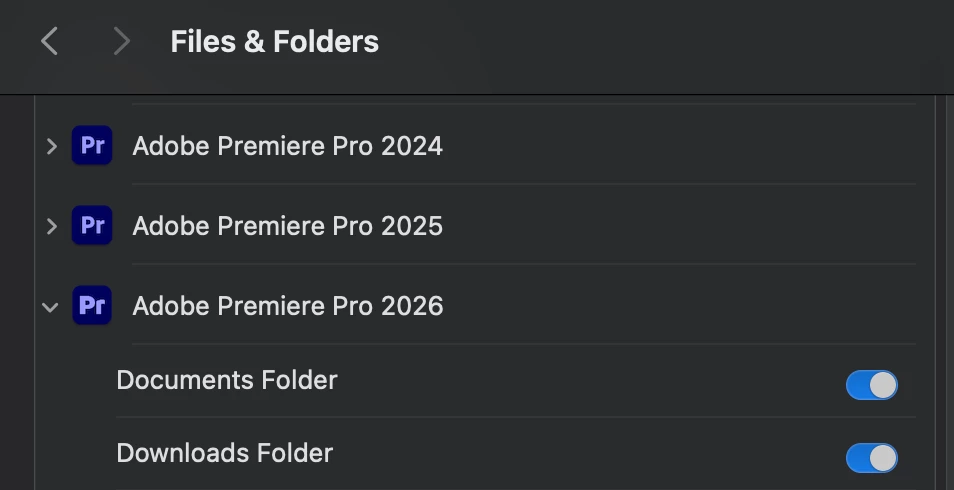Click the Adobe Premiere Pro 2025 app icon
The width and height of the screenshot is (954, 490).
point(92,225)
